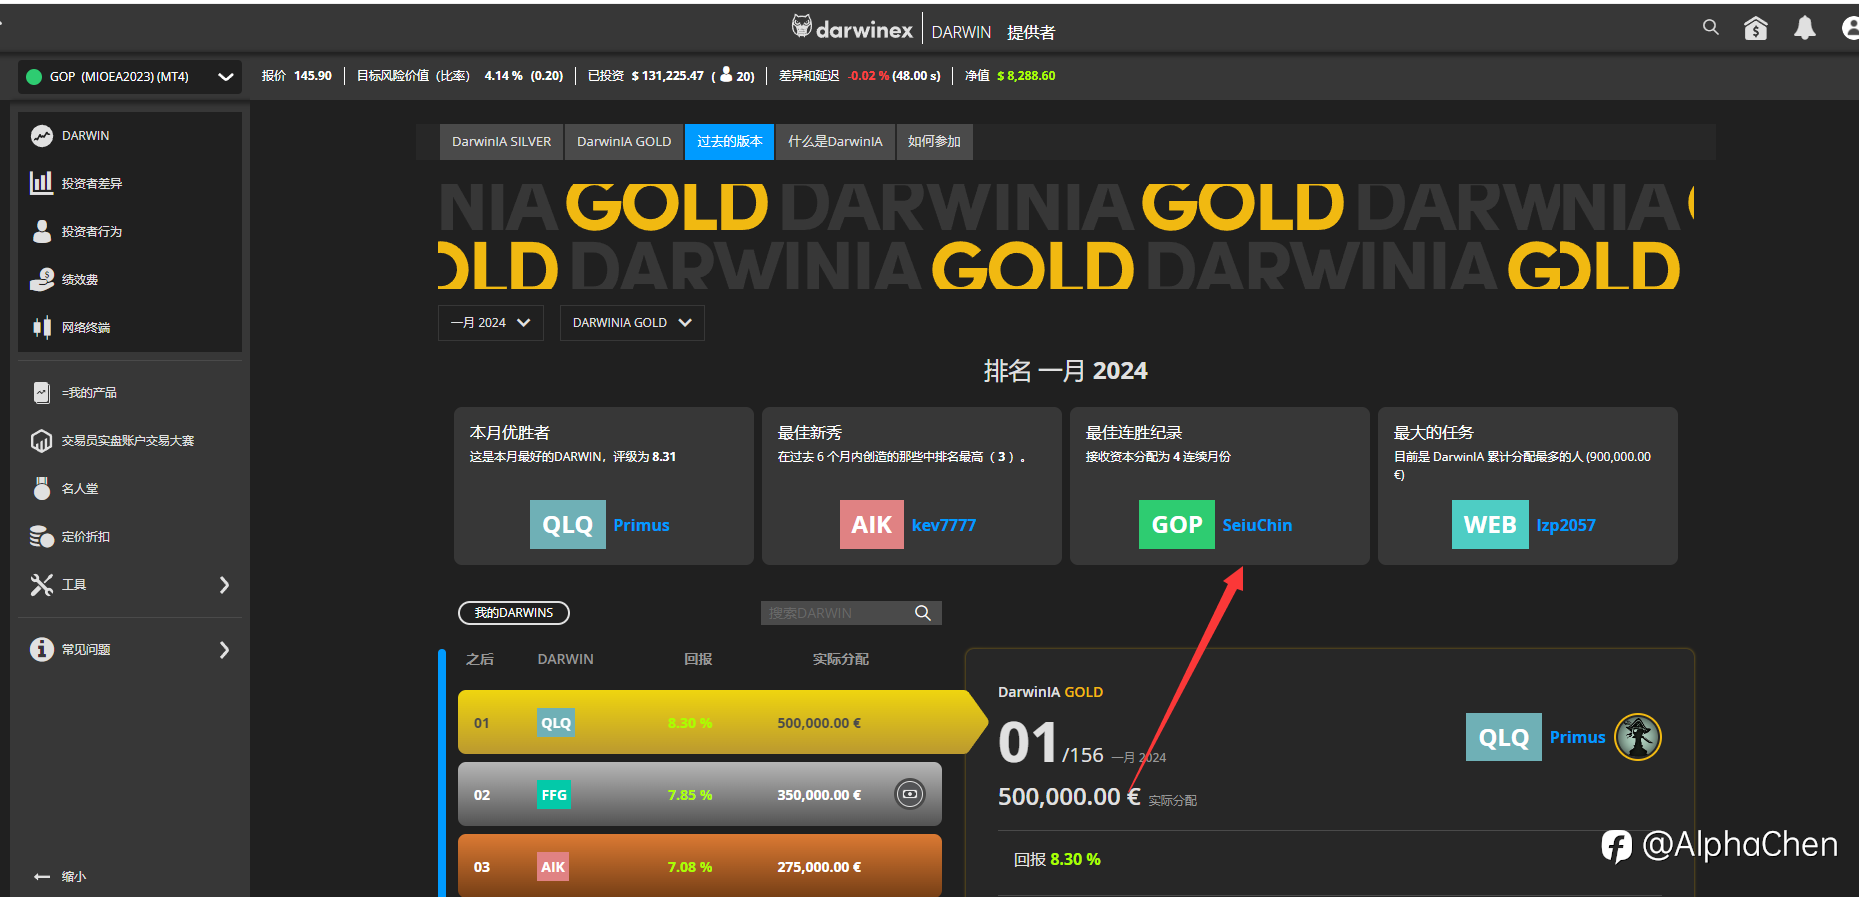The image size is (1859, 897).
Task: Open 定价折扣 coins icon
Action: (41, 536)
